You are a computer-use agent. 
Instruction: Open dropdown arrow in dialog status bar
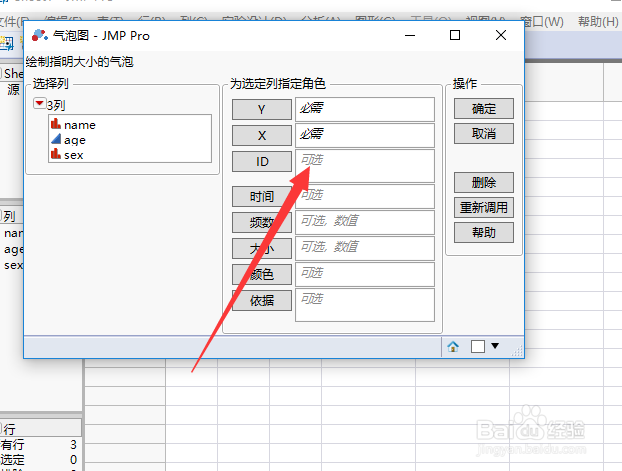495,346
